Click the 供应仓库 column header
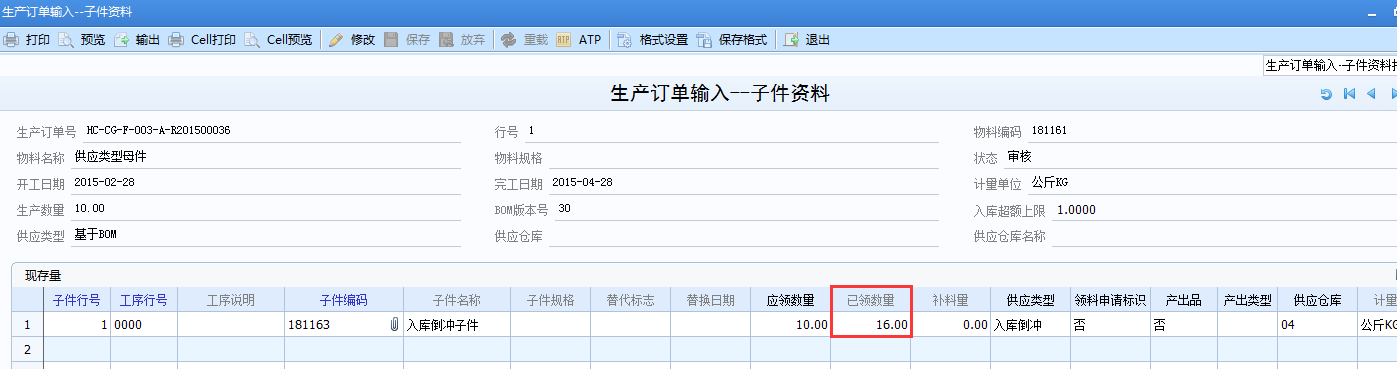 pos(1317,300)
